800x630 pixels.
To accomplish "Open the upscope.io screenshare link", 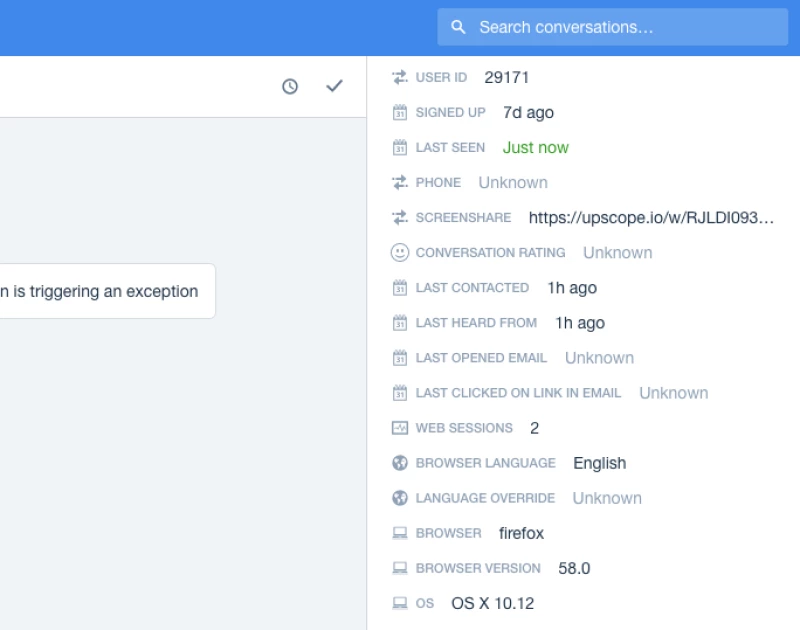I will pyautogui.click(x=651, y=218).
